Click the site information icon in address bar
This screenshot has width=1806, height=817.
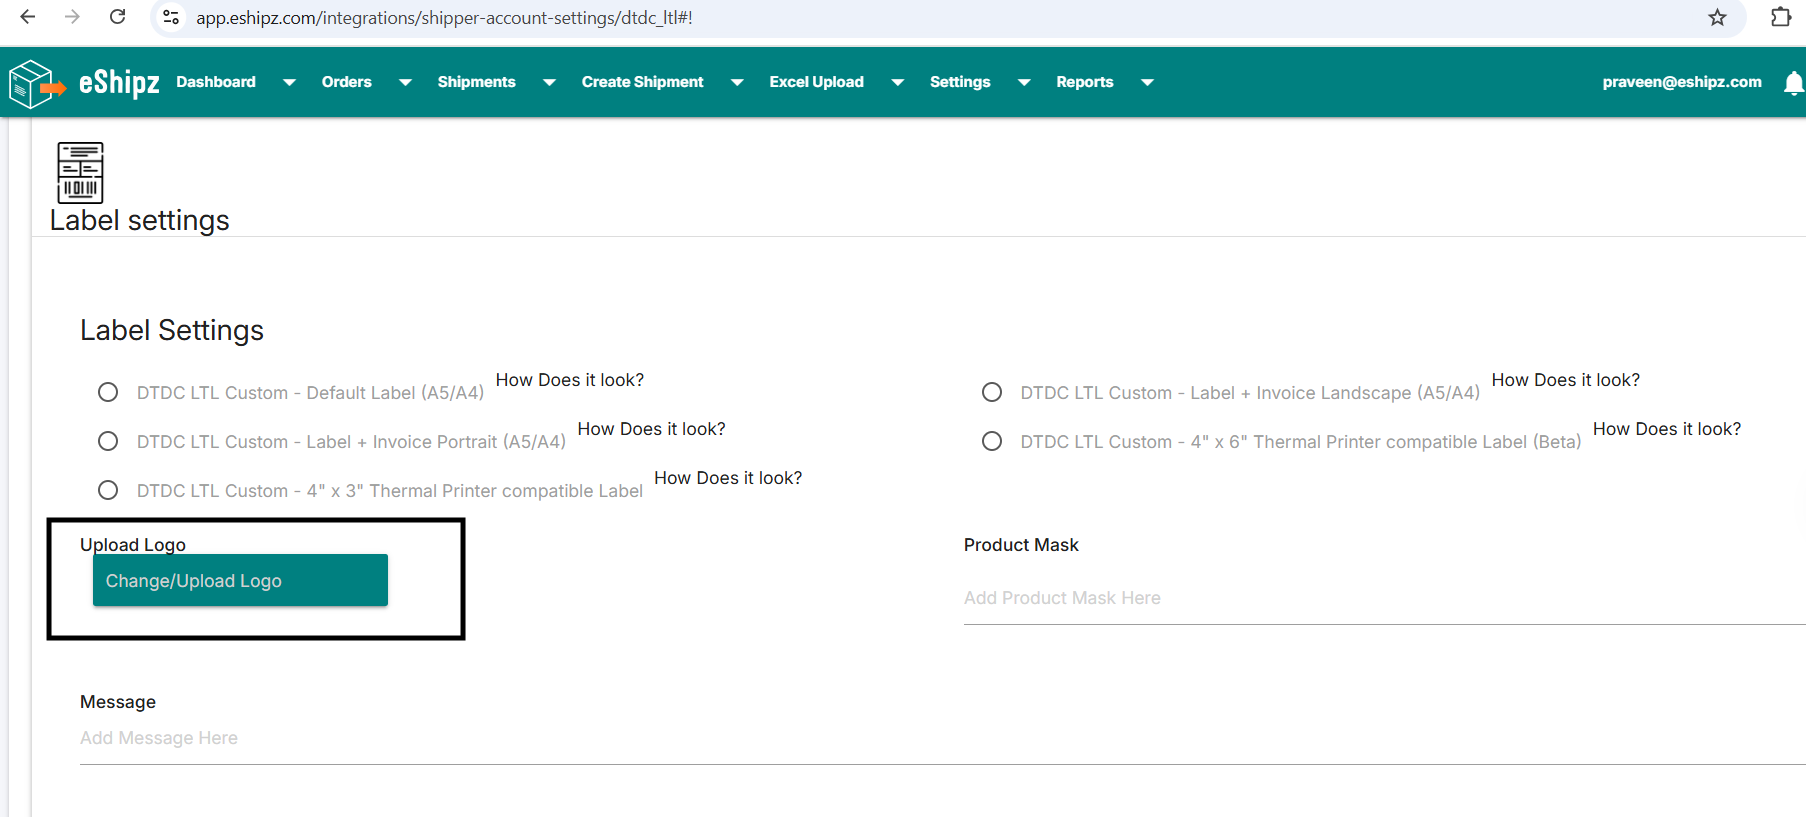[x=171, y=17]
